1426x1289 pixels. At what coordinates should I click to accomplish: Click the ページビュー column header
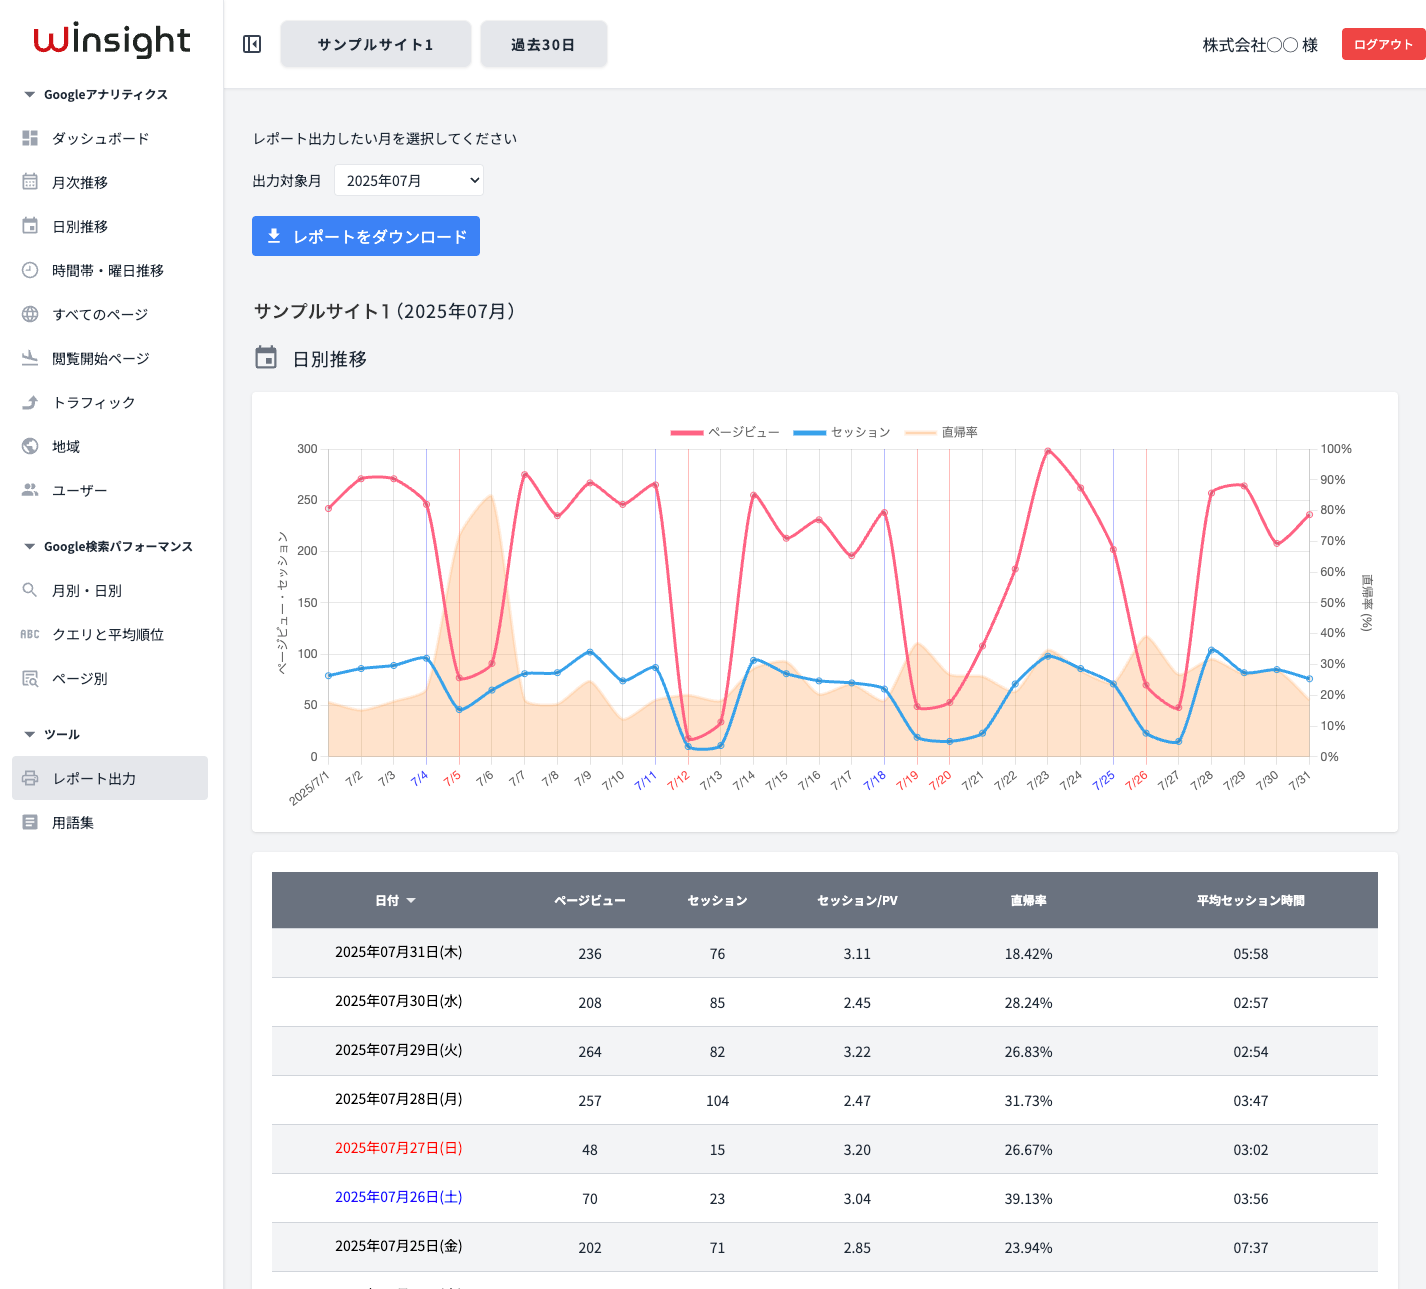[590, 900]
